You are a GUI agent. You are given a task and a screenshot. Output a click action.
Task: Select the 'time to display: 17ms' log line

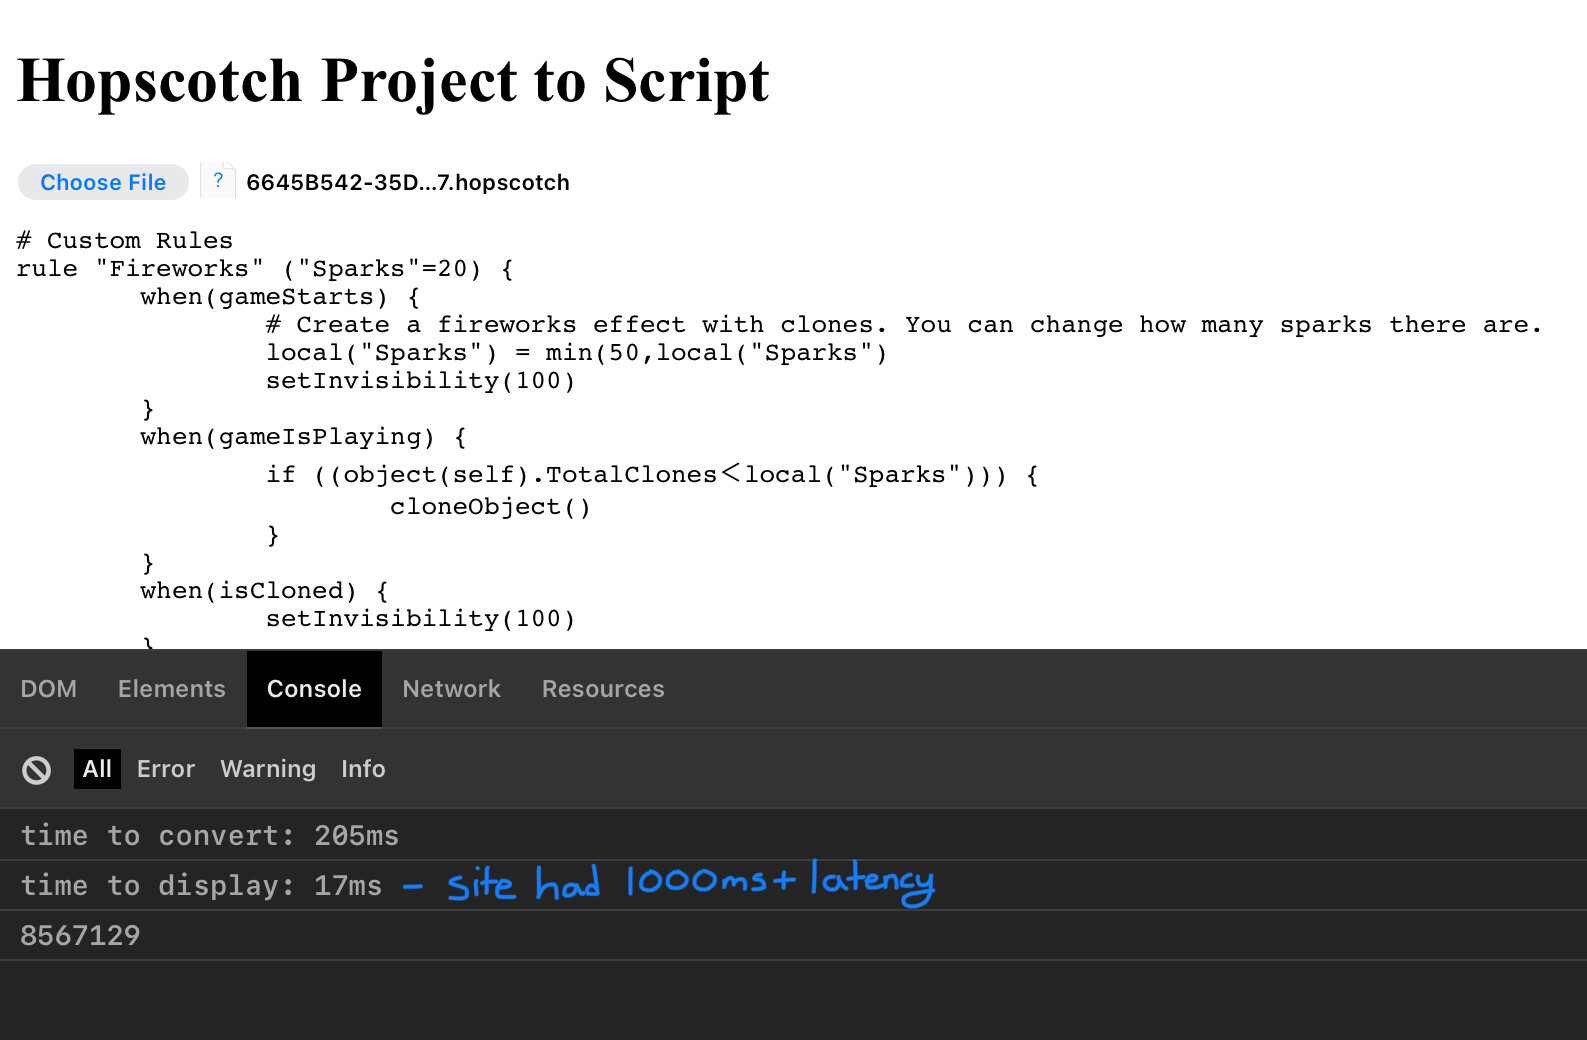pyautogui.click(x=201, y=885)
